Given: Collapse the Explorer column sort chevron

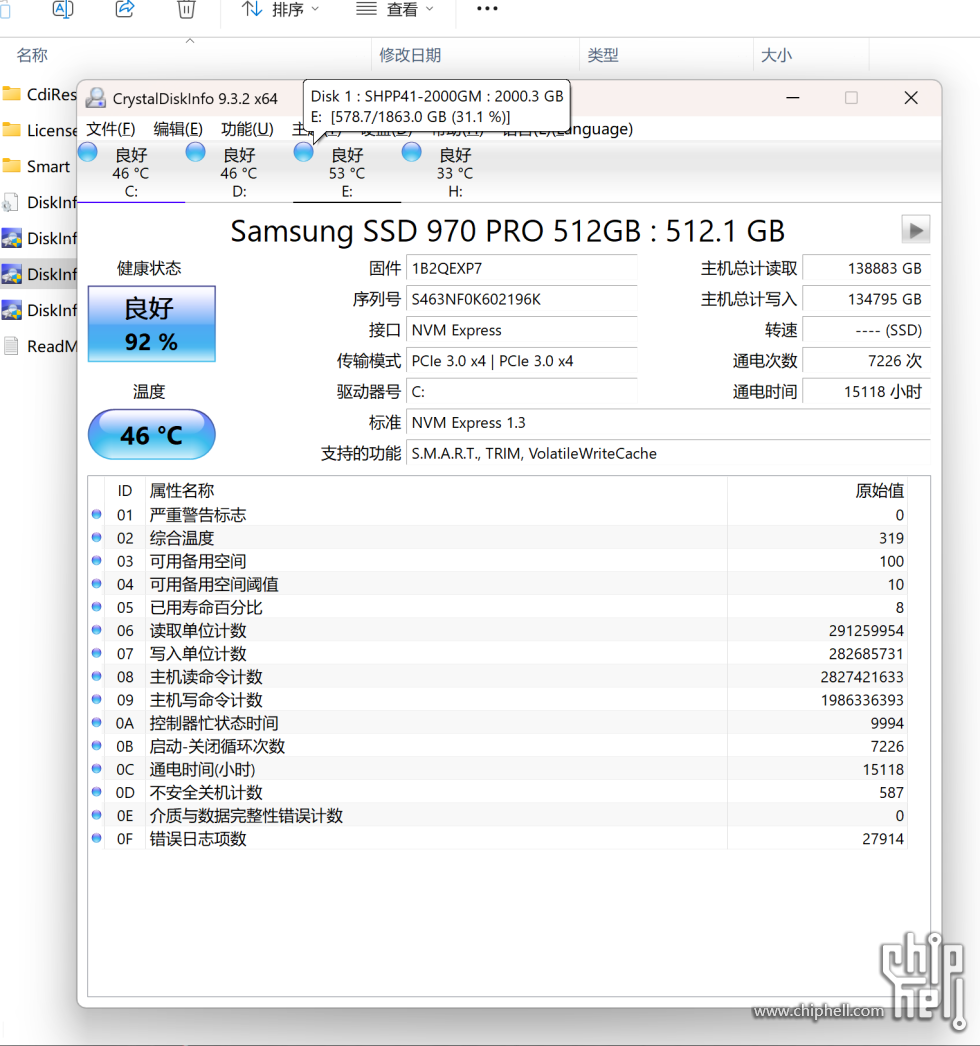Looking at the screenshot, I should click(190, 41).
